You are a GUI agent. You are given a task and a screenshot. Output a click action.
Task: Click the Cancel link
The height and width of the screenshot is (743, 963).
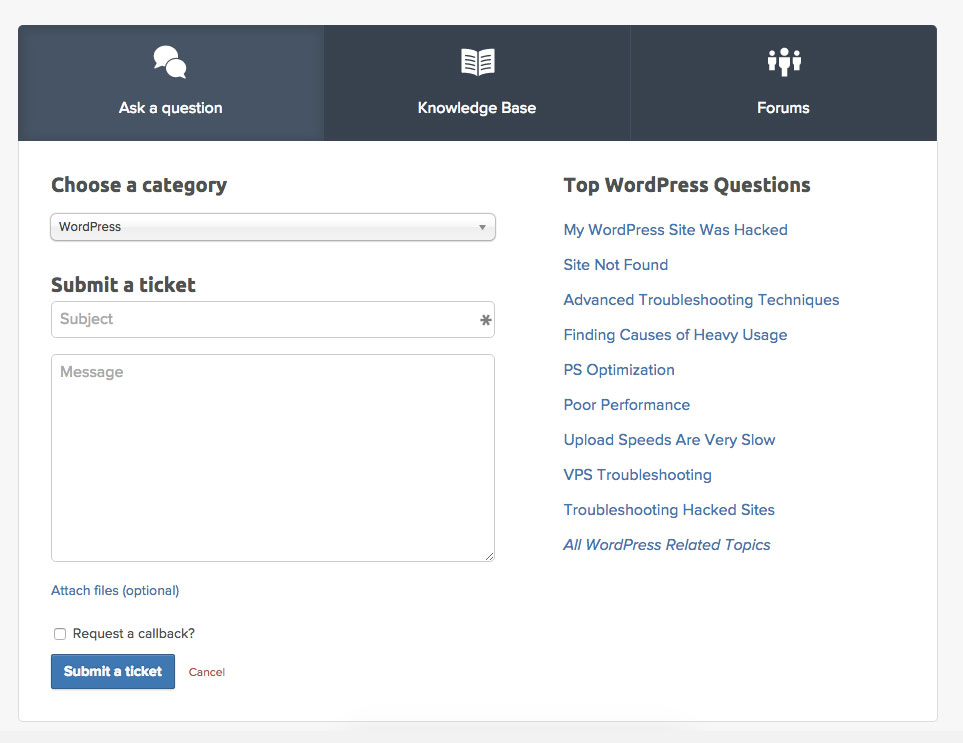[207, 672]
